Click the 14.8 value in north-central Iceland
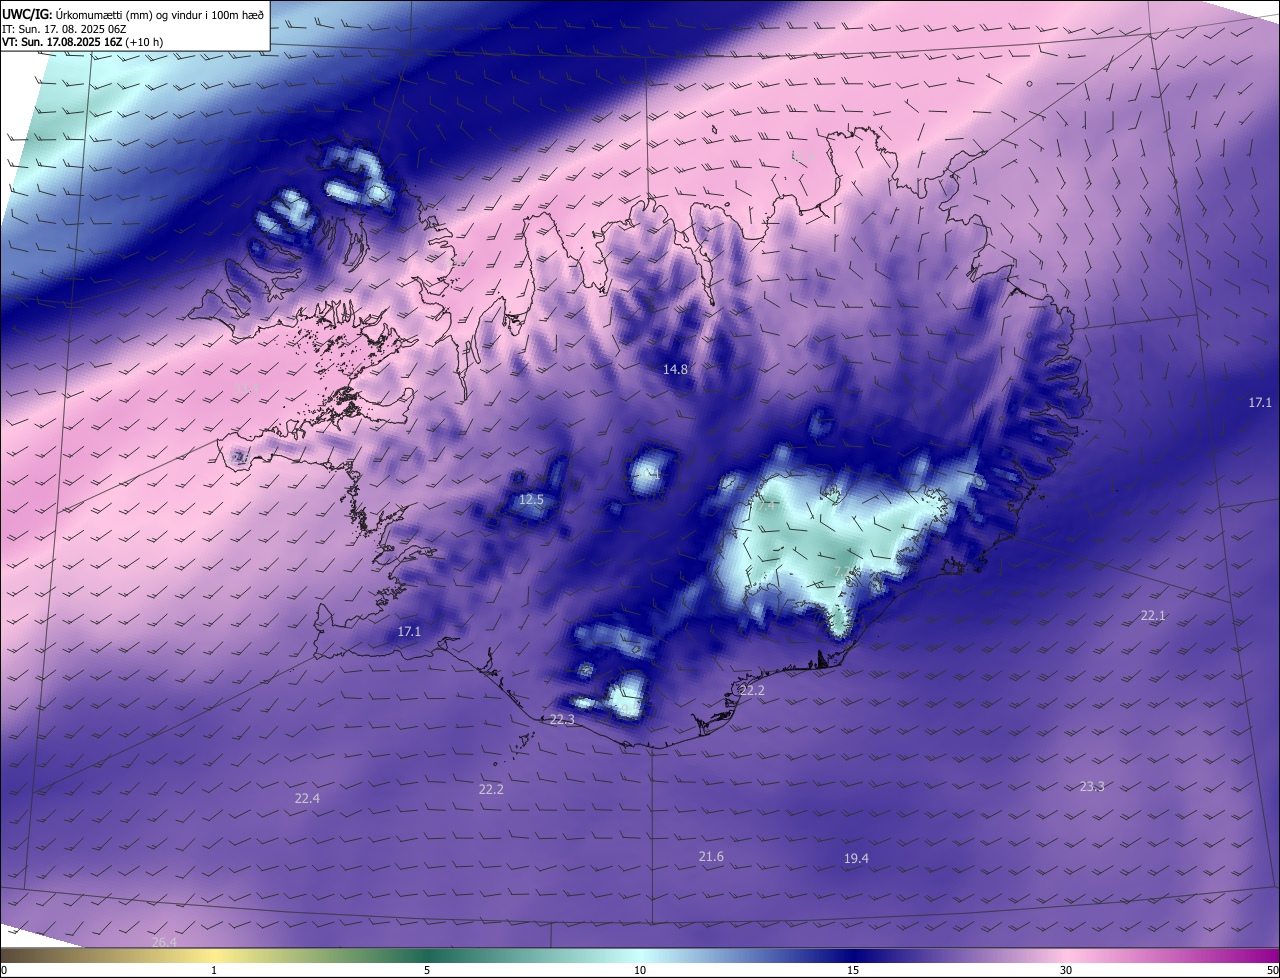 click(675, 369)
